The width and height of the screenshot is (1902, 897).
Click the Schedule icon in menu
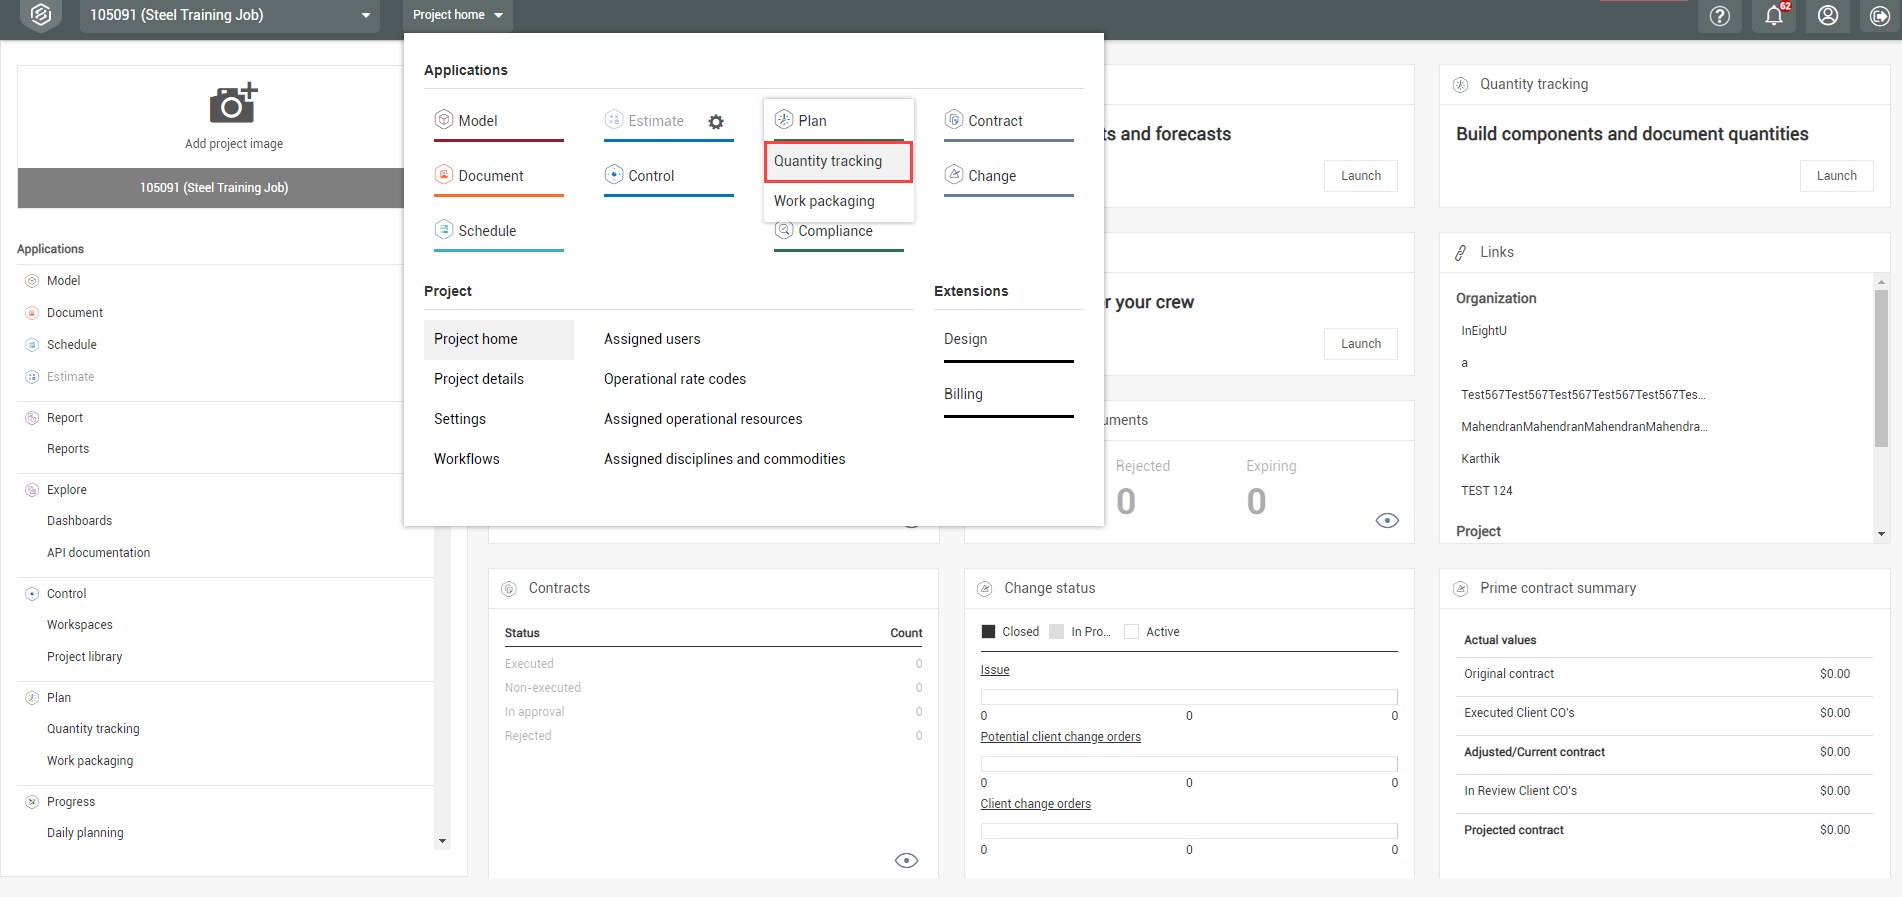coord(444,230)
